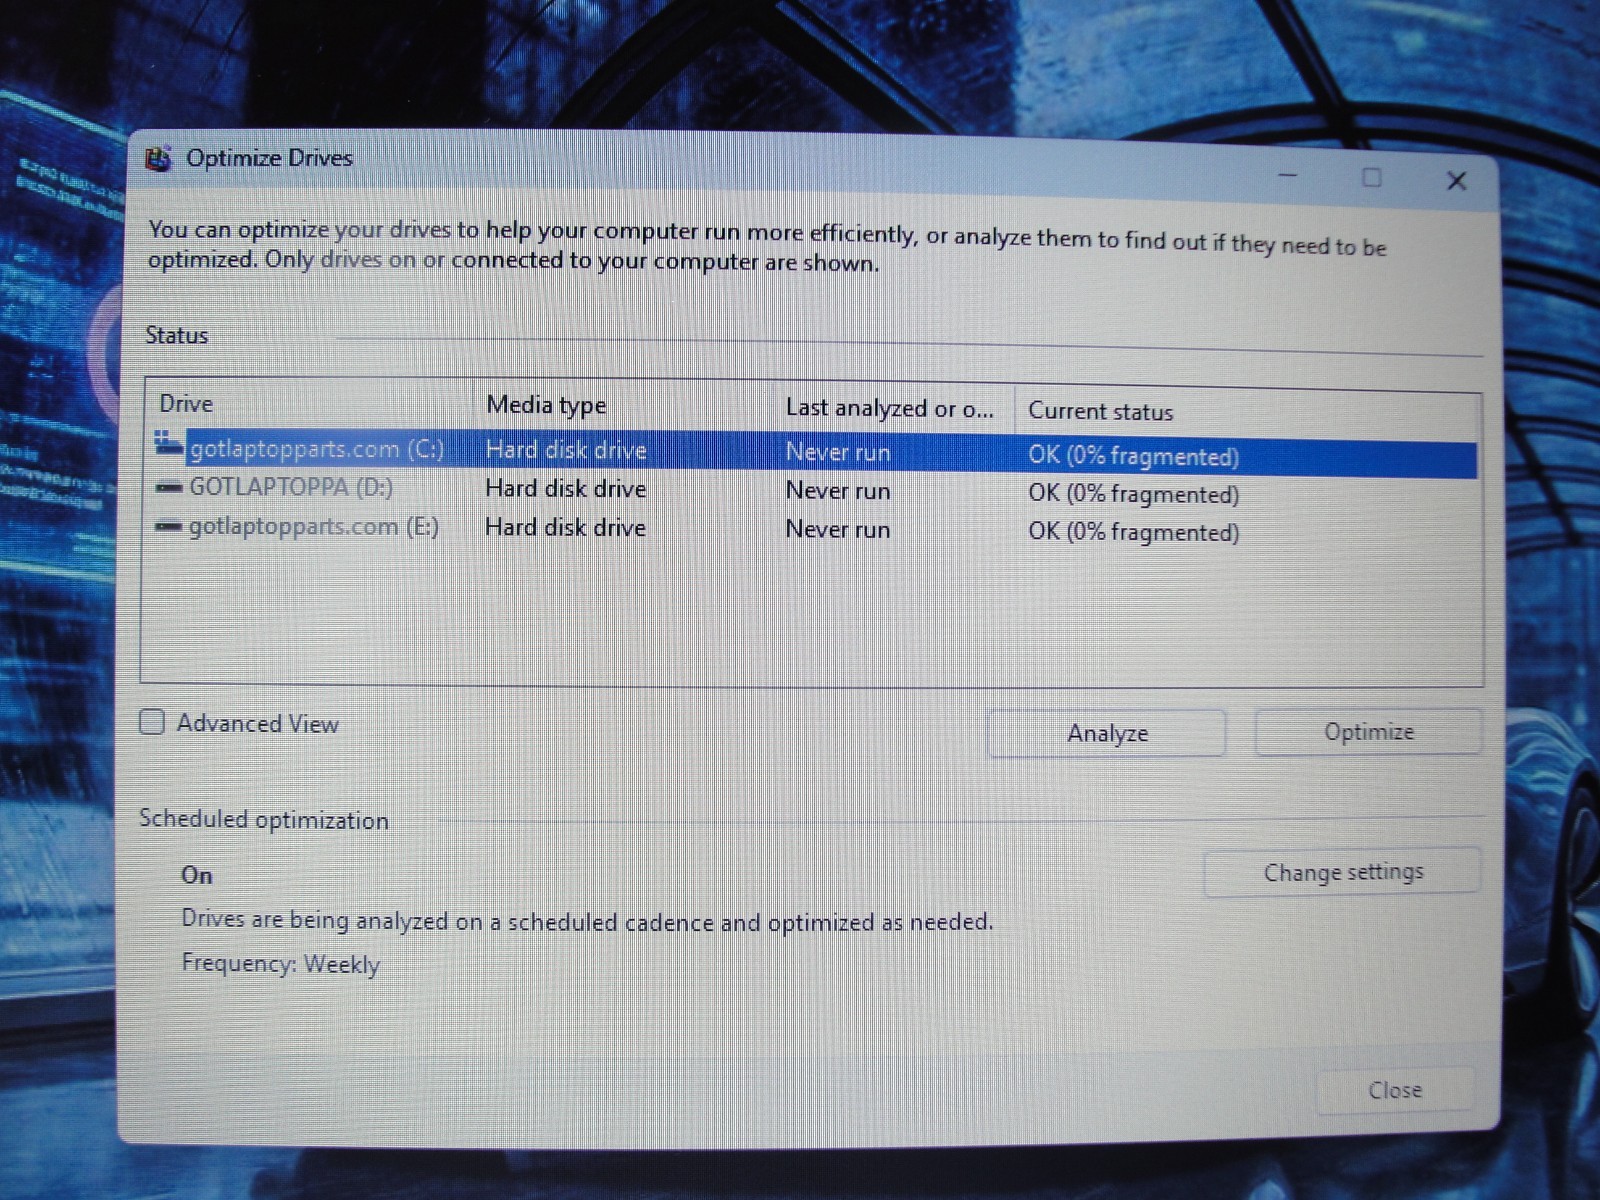1600x1200 pixels.
Task: Click the OK (0% fragmented) status of E: drive
Action: (1133, 532)
